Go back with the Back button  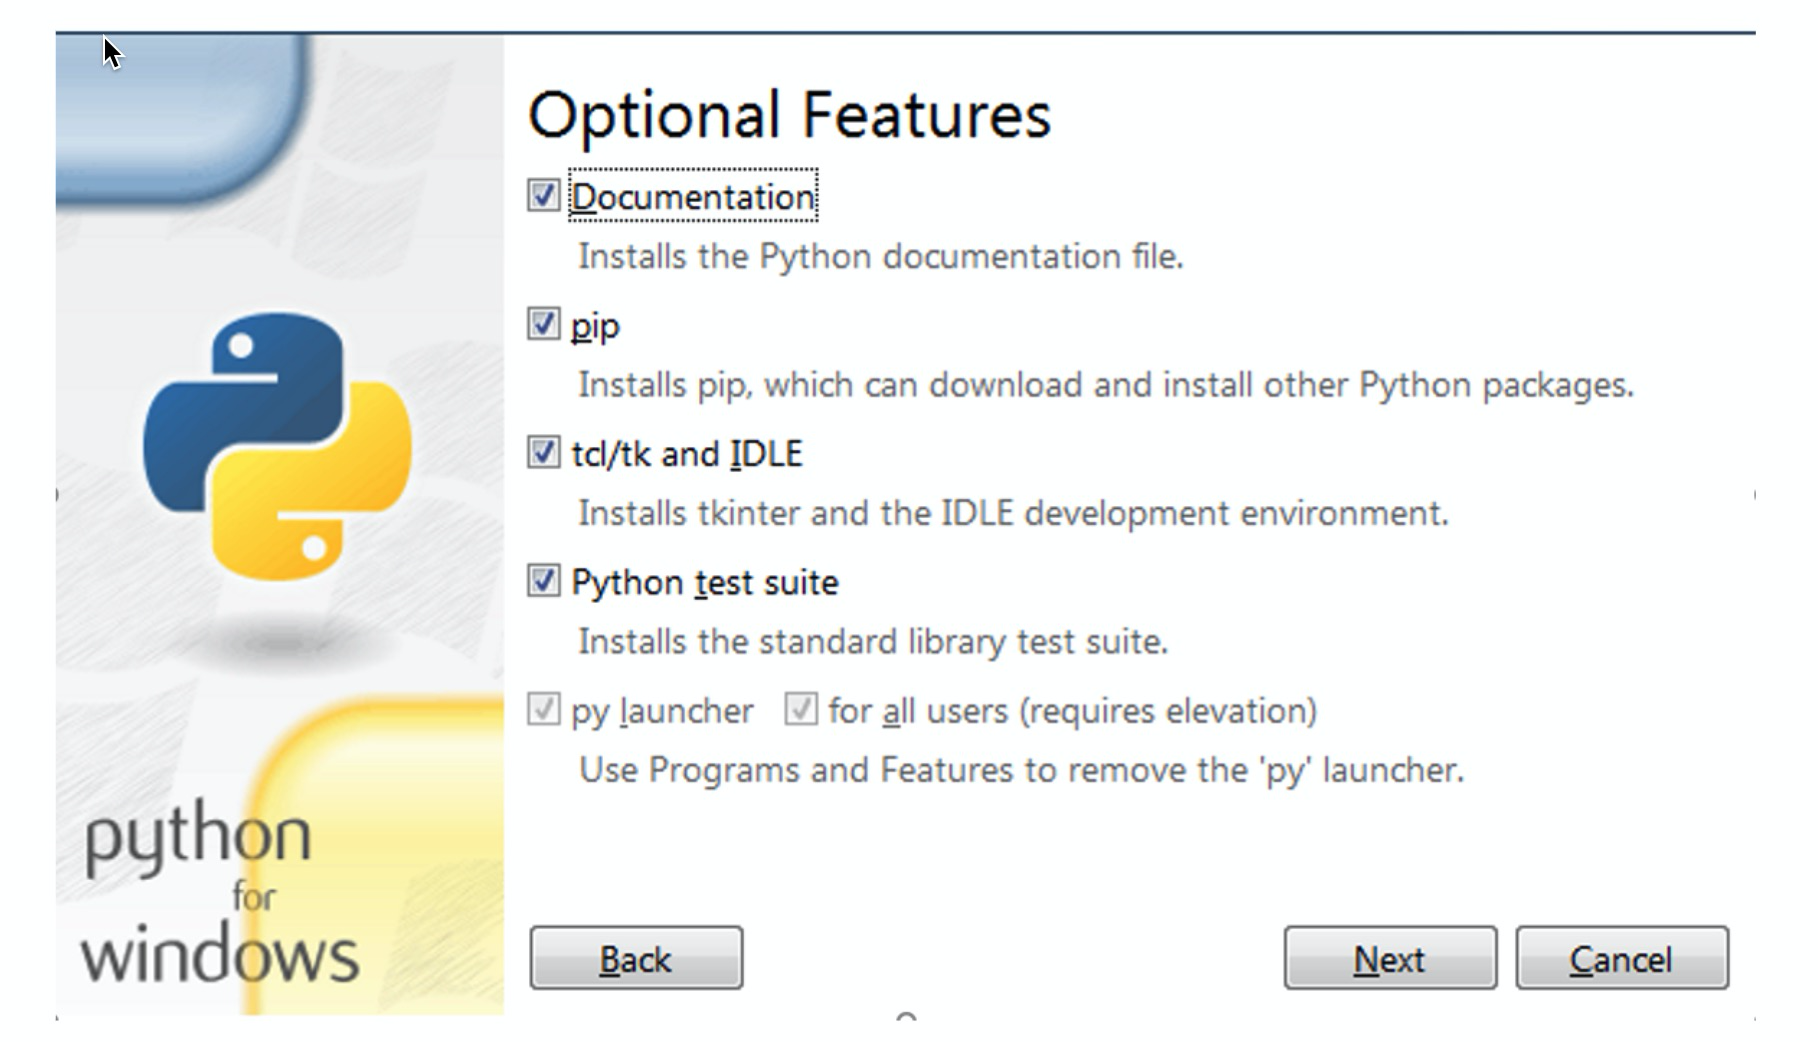pos(636,958)
